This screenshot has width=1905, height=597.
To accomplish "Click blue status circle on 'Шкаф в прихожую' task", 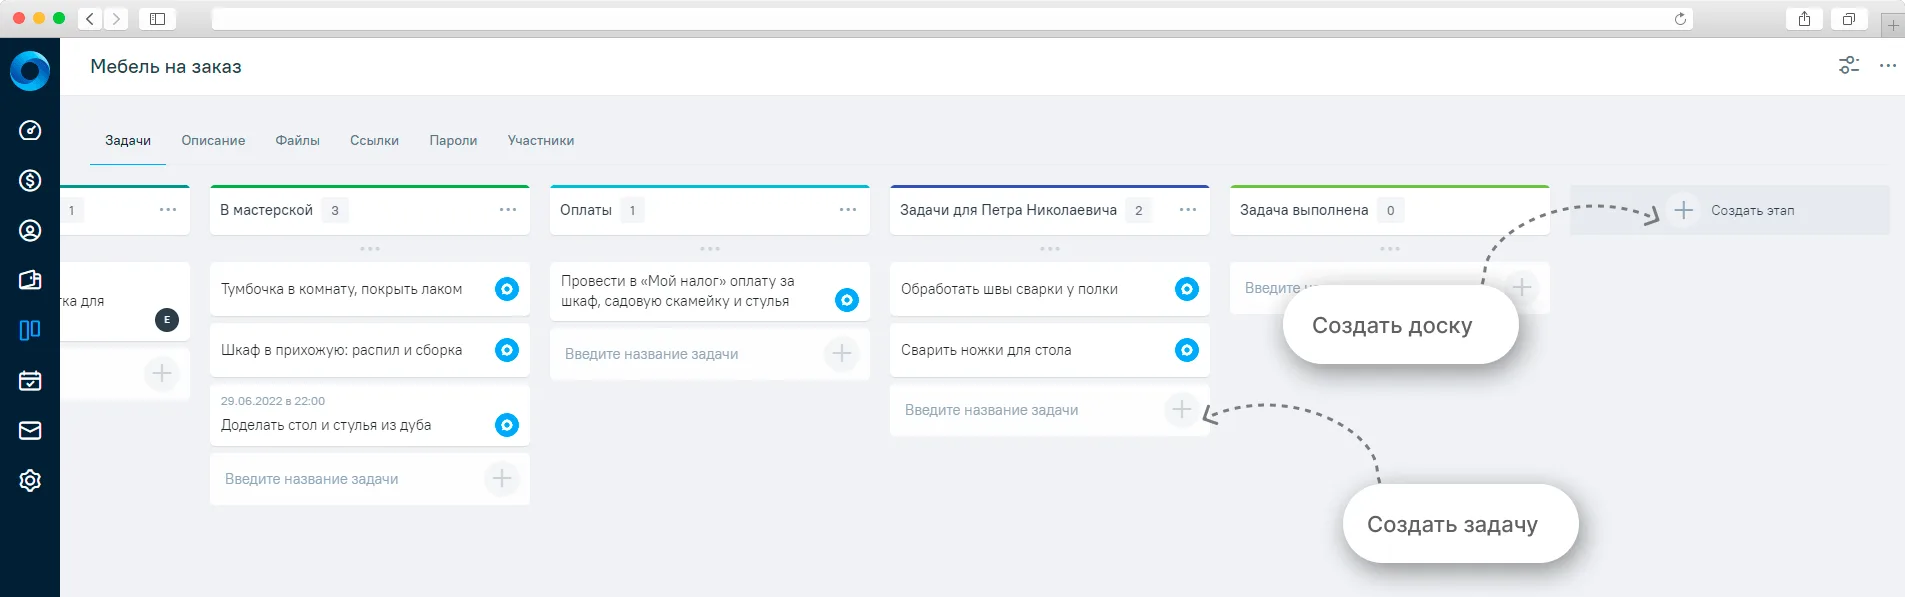I will pyautogui.click(x=507, y=350).
